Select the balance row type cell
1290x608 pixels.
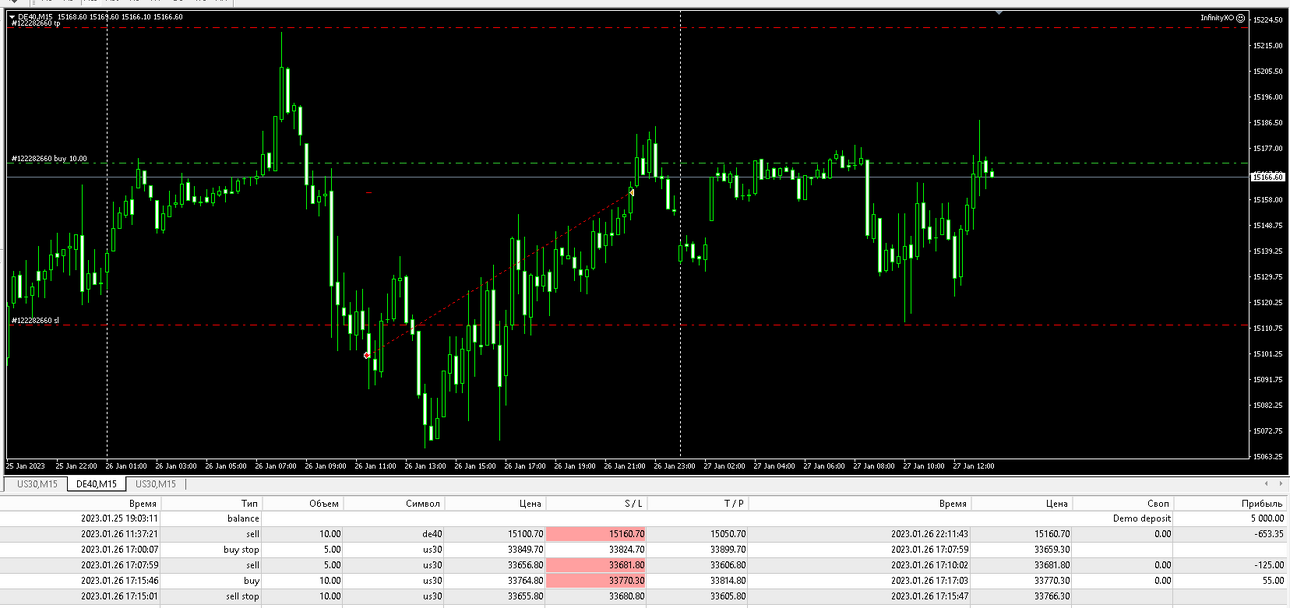pos(243,519)
